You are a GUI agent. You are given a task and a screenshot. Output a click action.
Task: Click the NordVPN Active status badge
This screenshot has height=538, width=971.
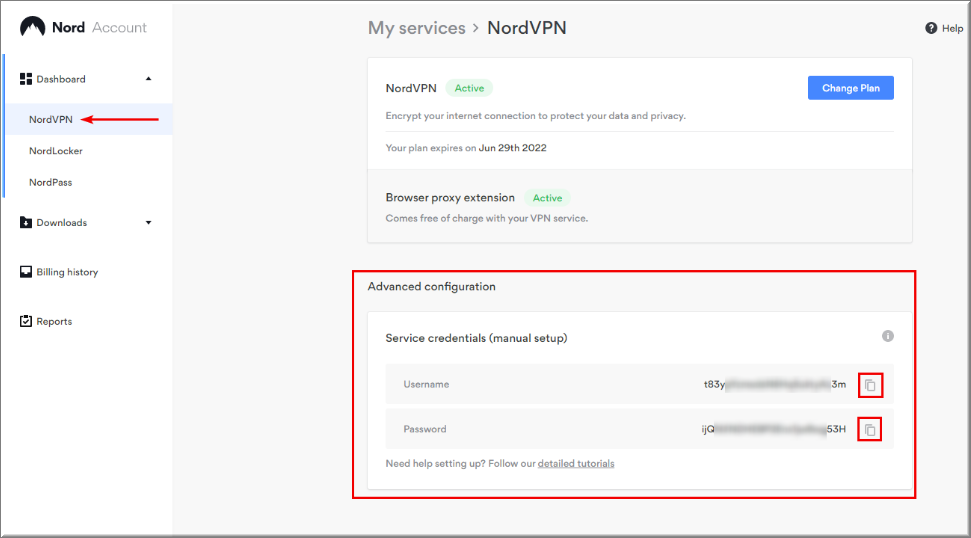tap(469, 89)
